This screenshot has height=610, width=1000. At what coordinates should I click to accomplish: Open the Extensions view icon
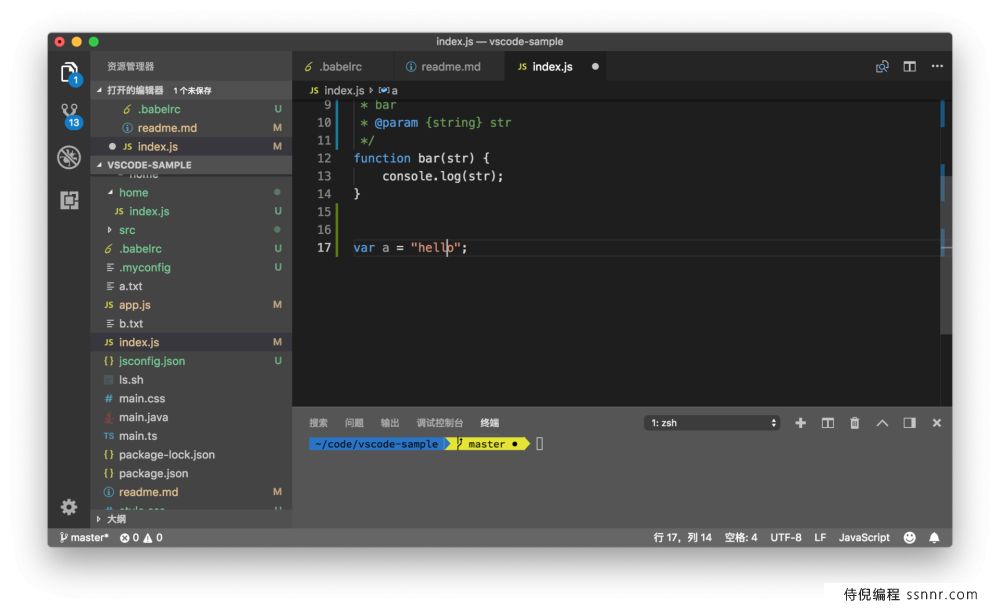coord(69,200)
